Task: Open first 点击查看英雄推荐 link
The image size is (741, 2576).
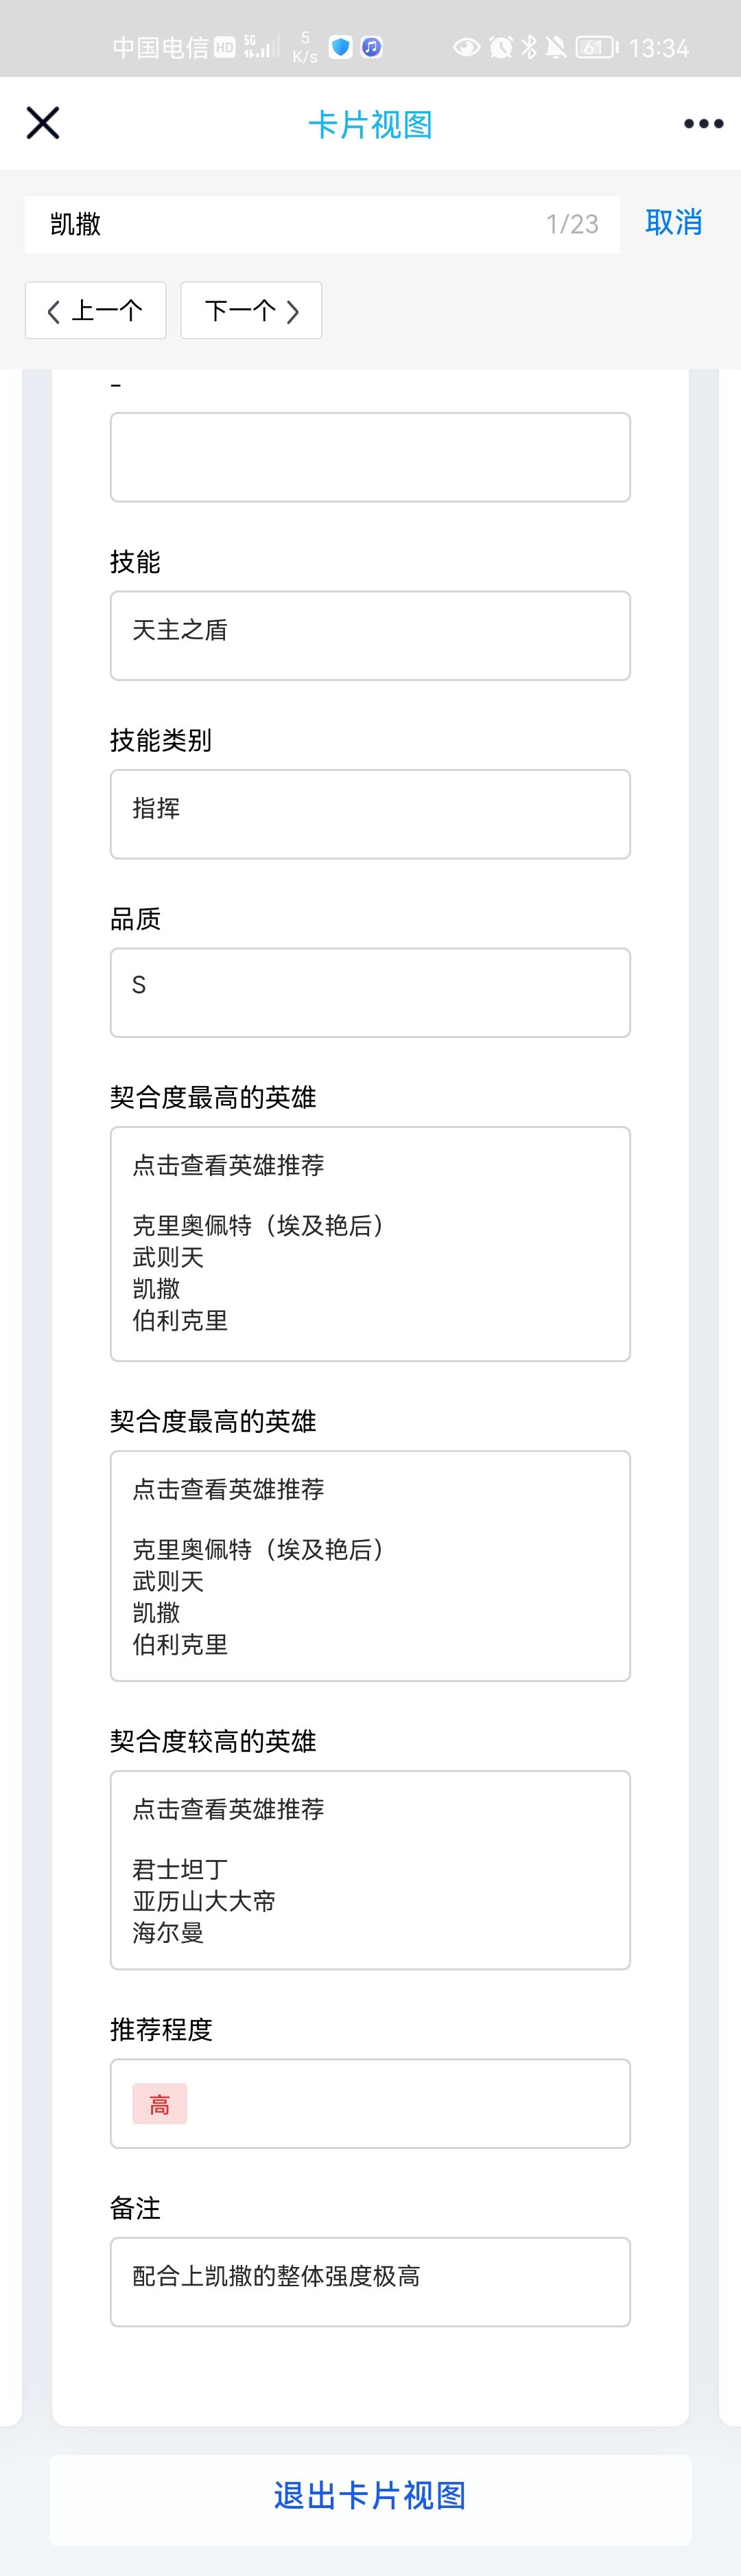Action: click(x=228, y=1165)
